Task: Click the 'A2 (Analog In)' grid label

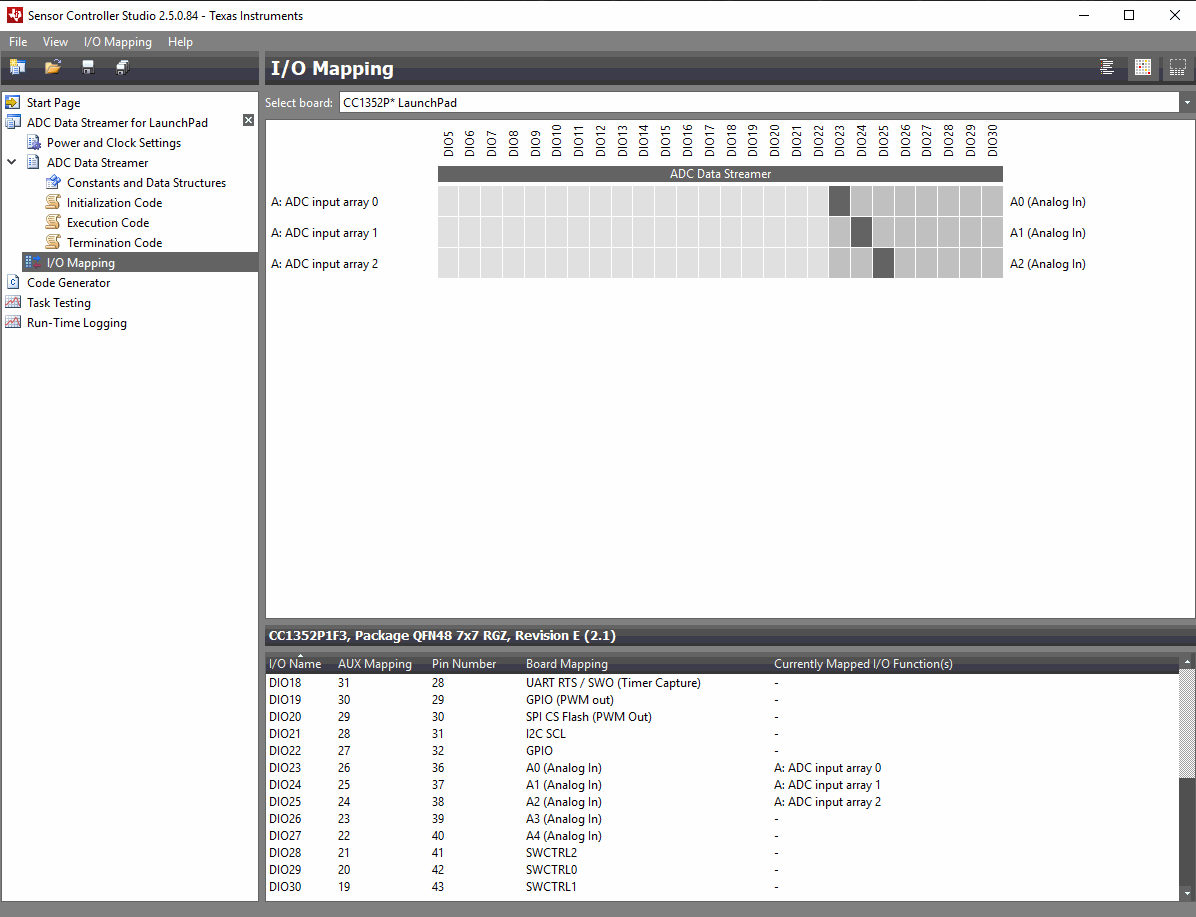Action: click(1047, 263)
